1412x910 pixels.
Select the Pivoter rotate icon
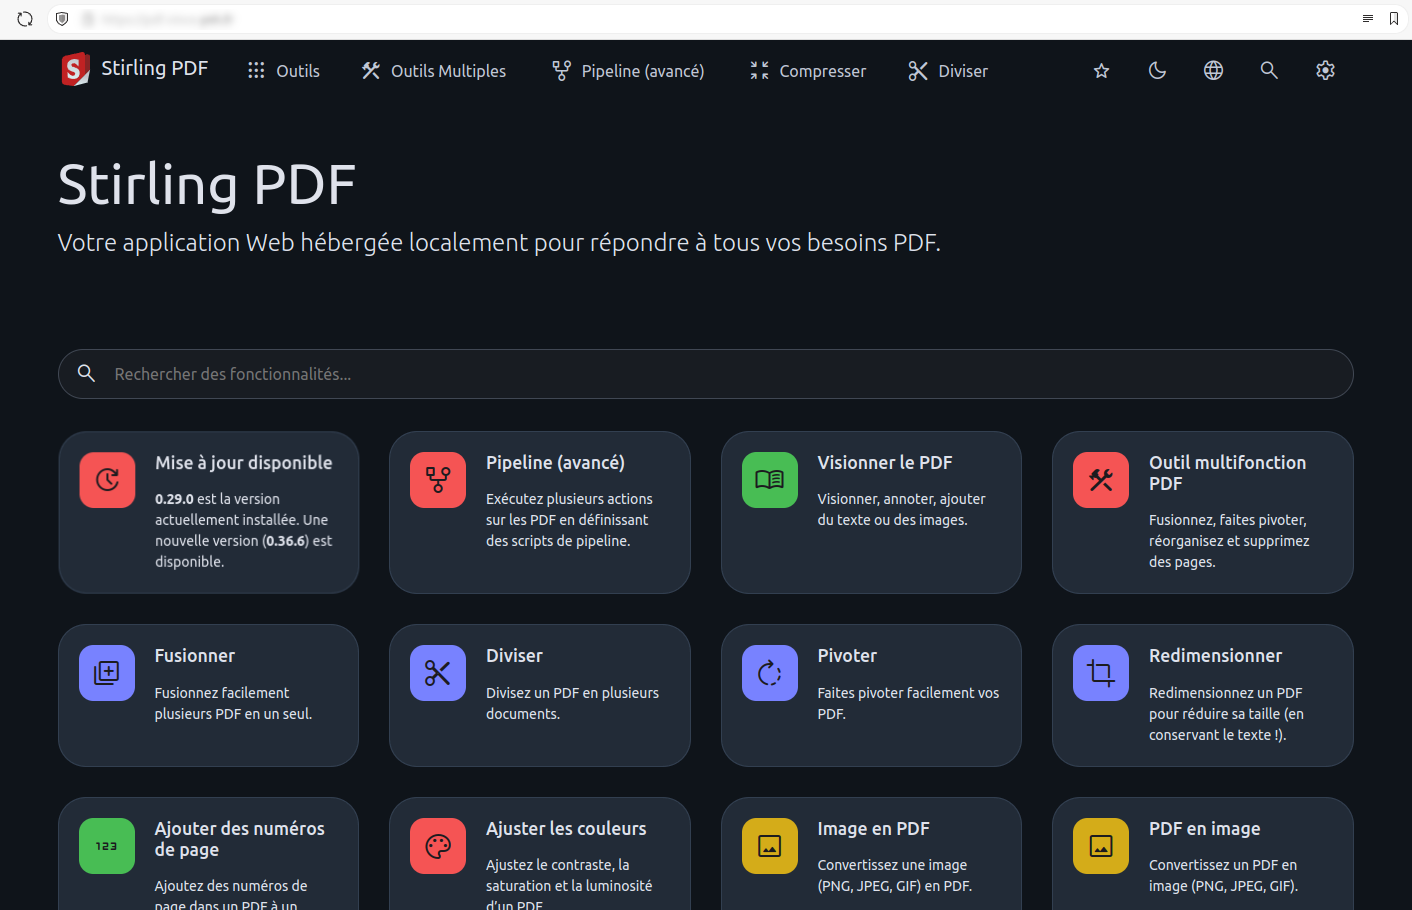769,673
